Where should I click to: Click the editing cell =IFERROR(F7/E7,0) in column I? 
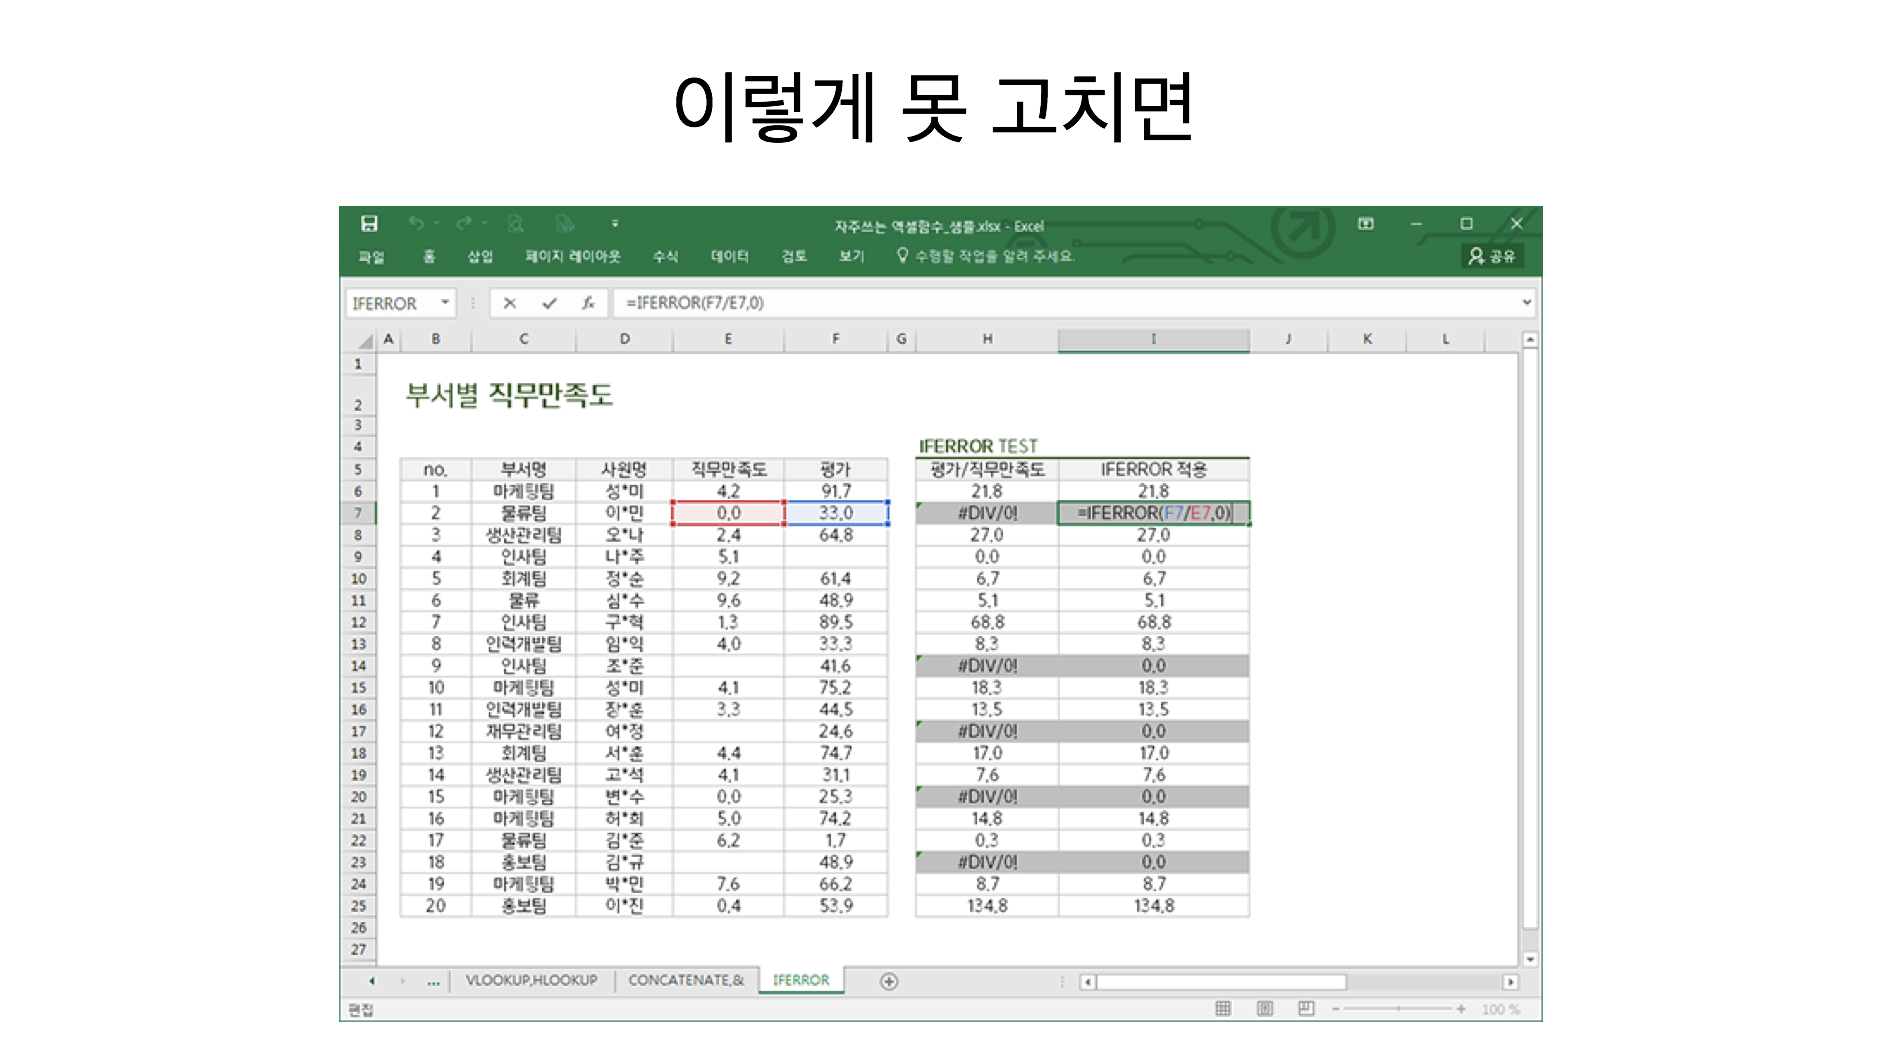[x=1154, y=513]
